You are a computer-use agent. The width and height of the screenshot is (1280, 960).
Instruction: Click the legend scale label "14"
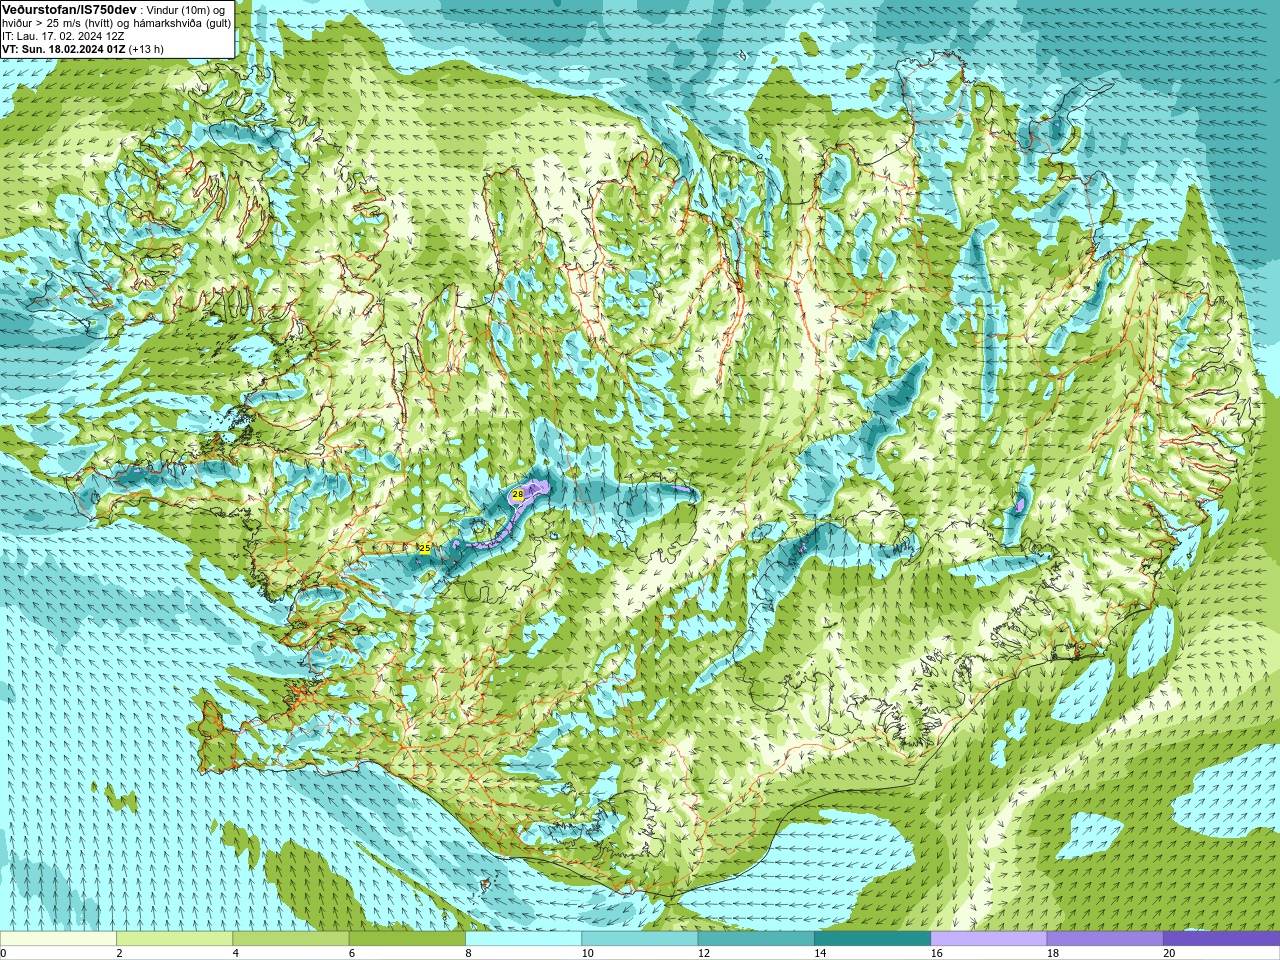click(820, 953)
